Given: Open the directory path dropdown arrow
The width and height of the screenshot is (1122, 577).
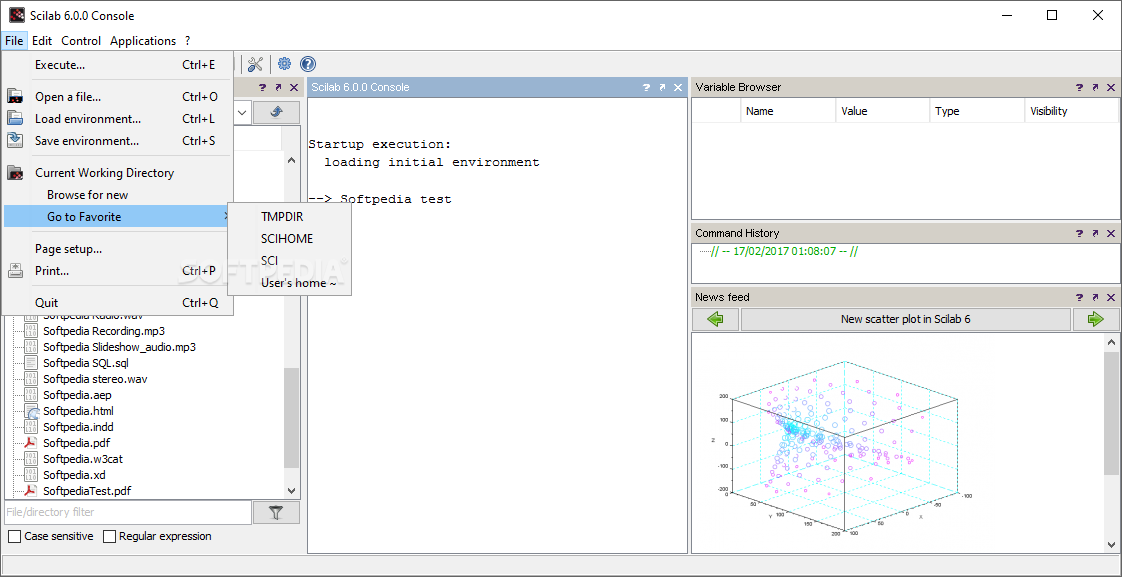Looking at the screenshot, I should click(x=242, y=112).
